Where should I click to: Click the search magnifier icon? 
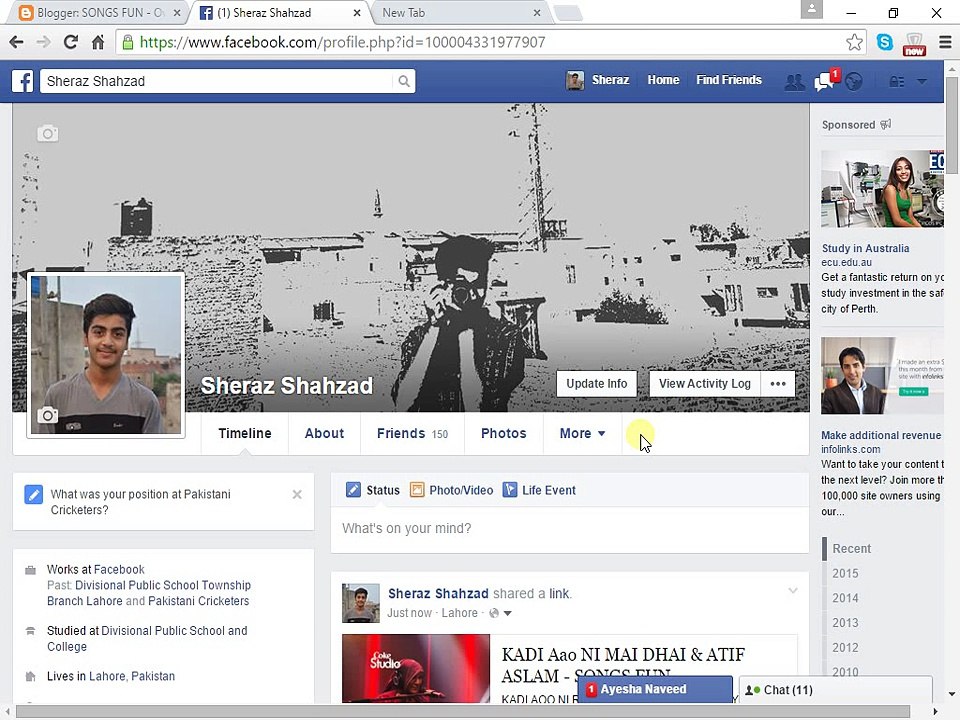pyautogui.click(x=403, y=81)
